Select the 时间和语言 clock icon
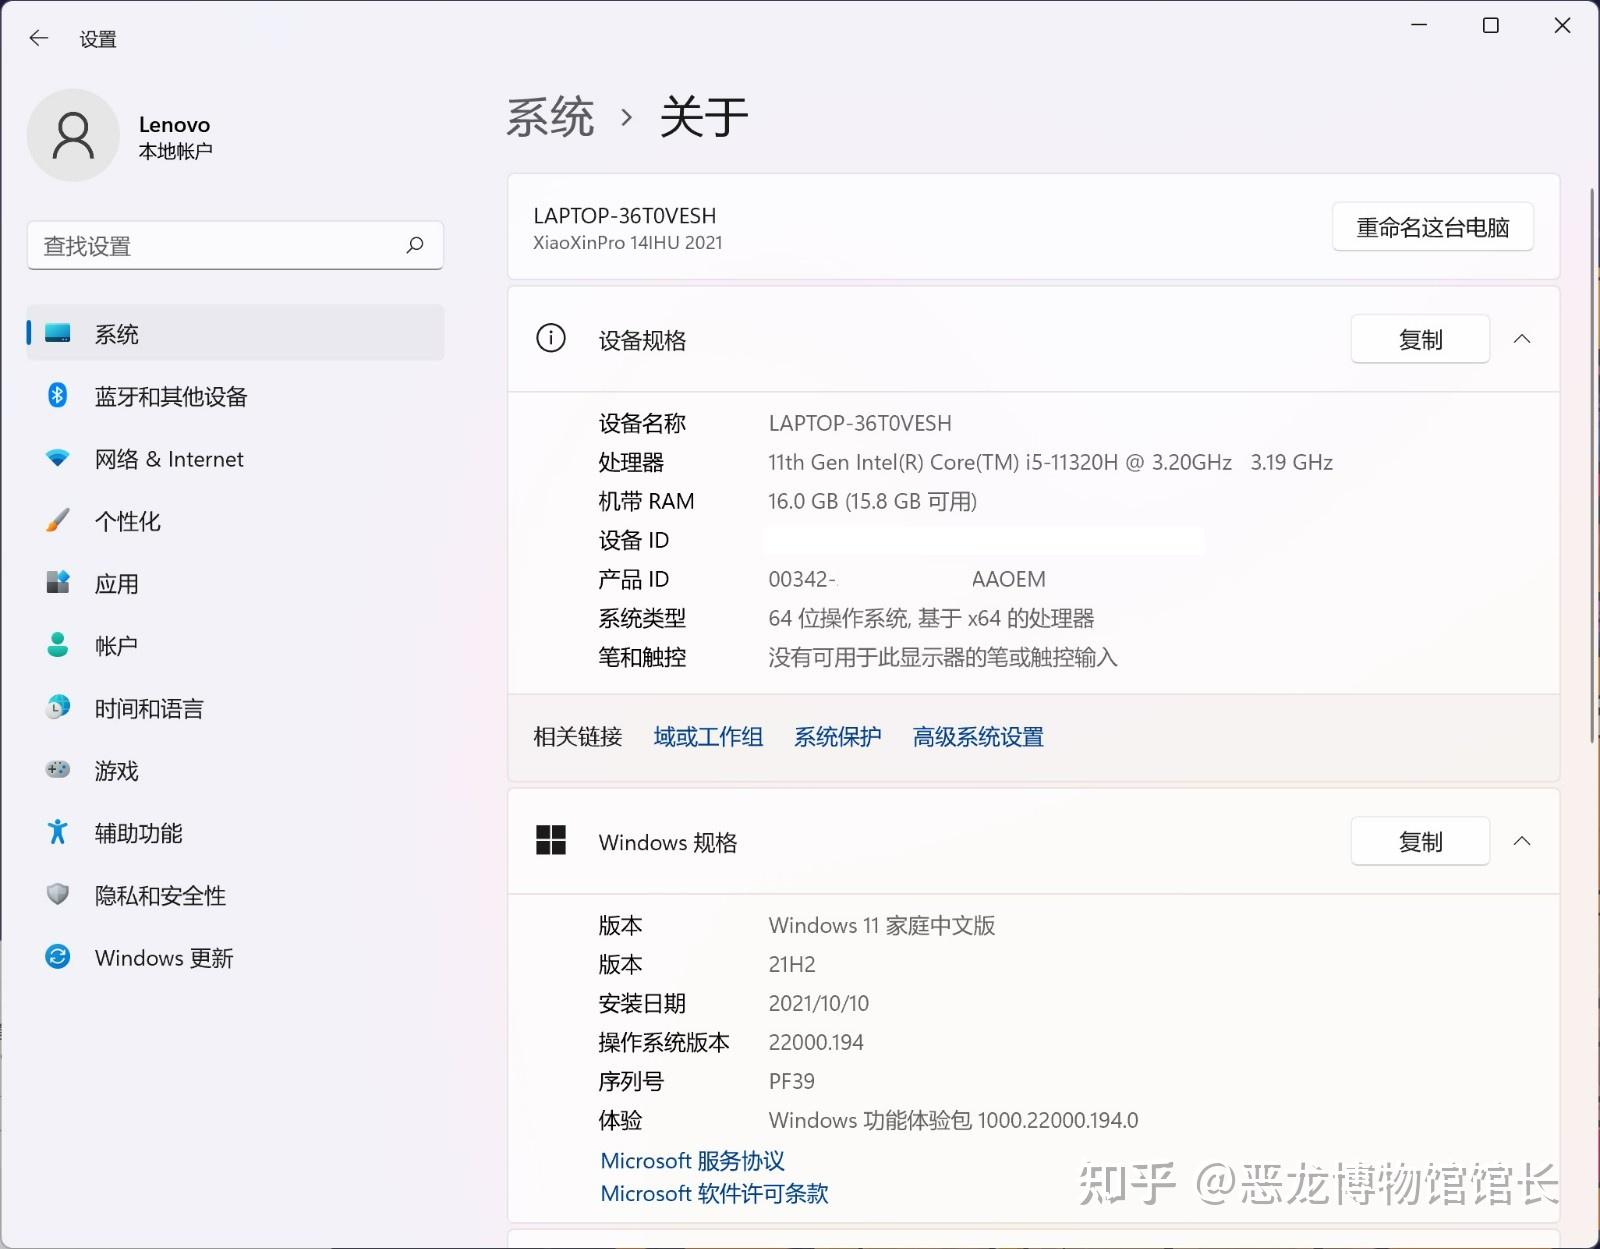1600x1249 pixels. pyautogui.click(x=58, y=708)
